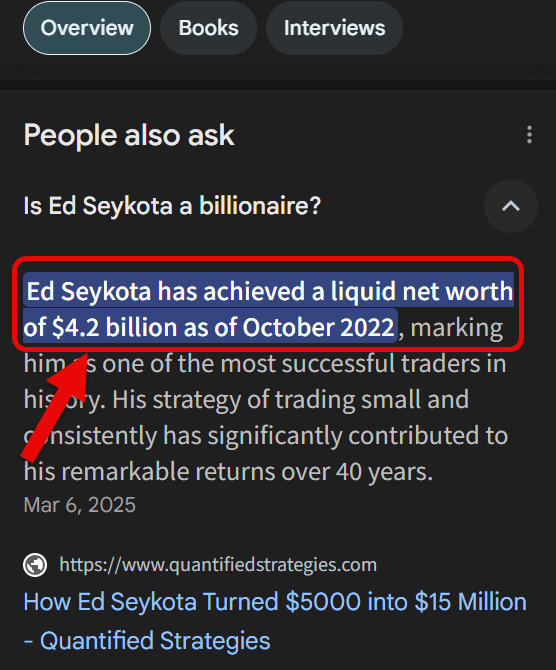Collapse the "Is Ed Seykota a billionaire?" question
This screenshot has height=670, width=556.
coord(172,206)
